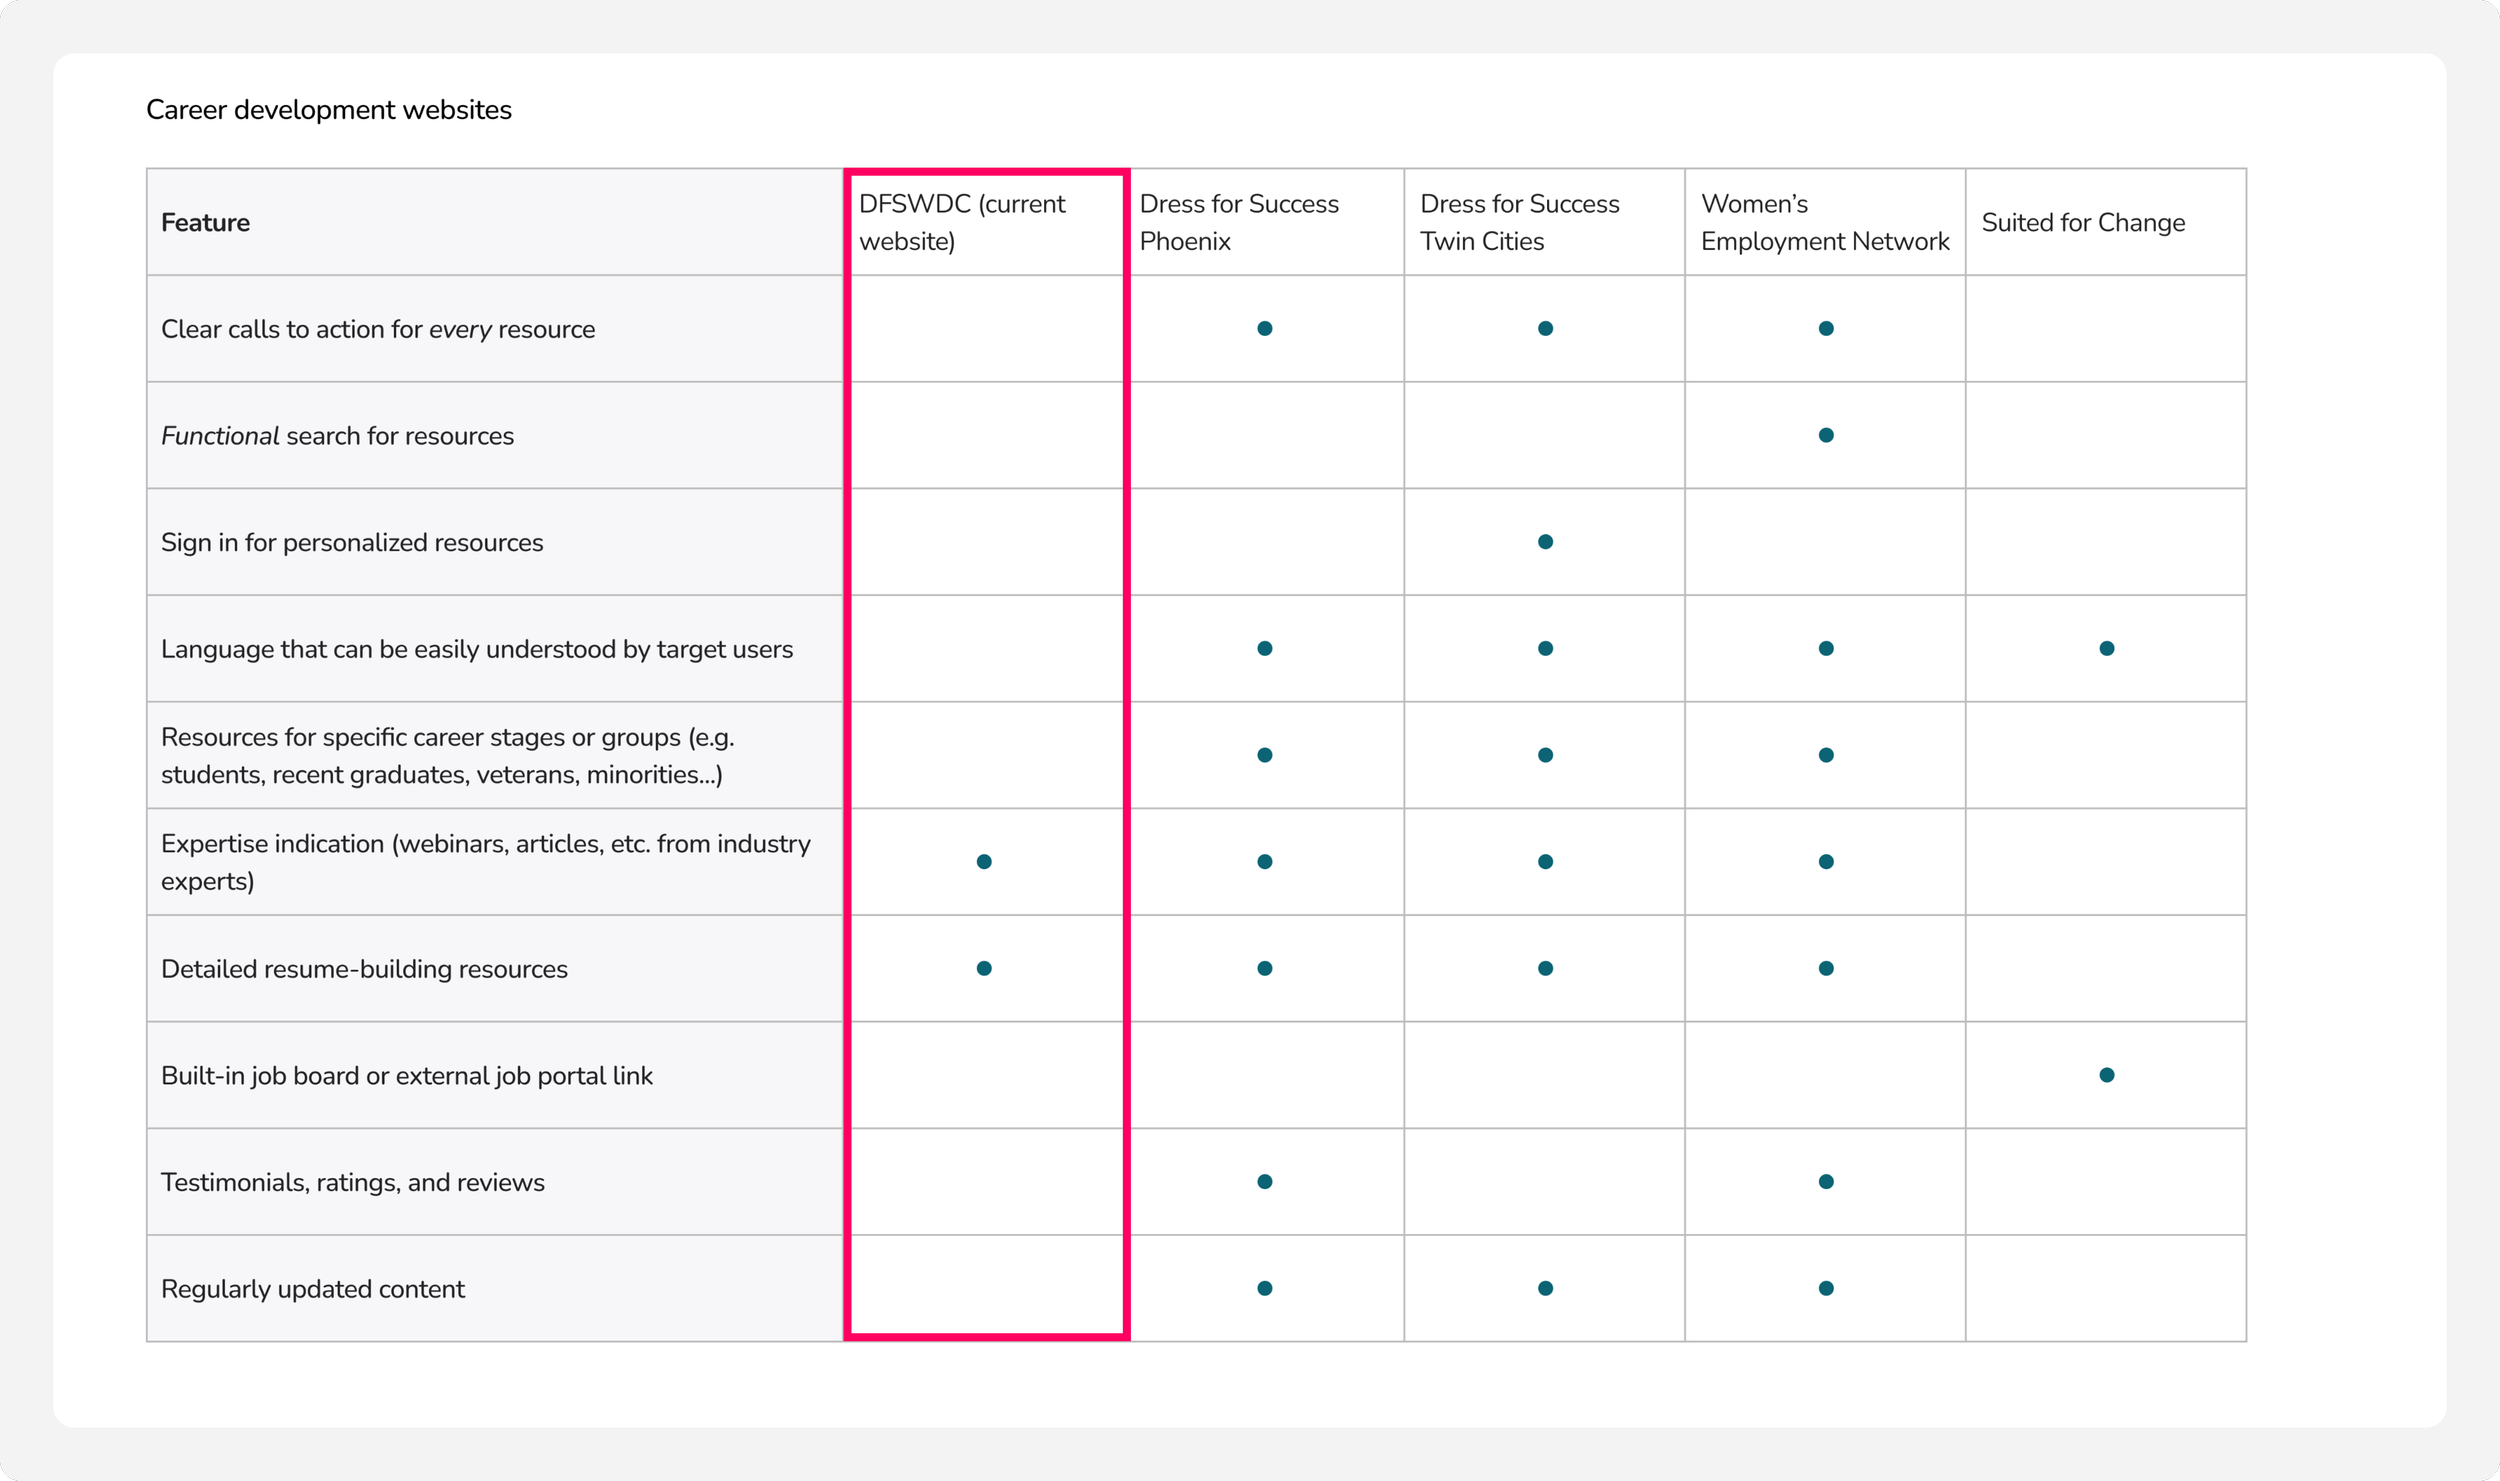The width and height of the screenshot is (2500, 1481).
Task: Click Women's Employment Network dot in career stages row
Action: point(1826,755)
